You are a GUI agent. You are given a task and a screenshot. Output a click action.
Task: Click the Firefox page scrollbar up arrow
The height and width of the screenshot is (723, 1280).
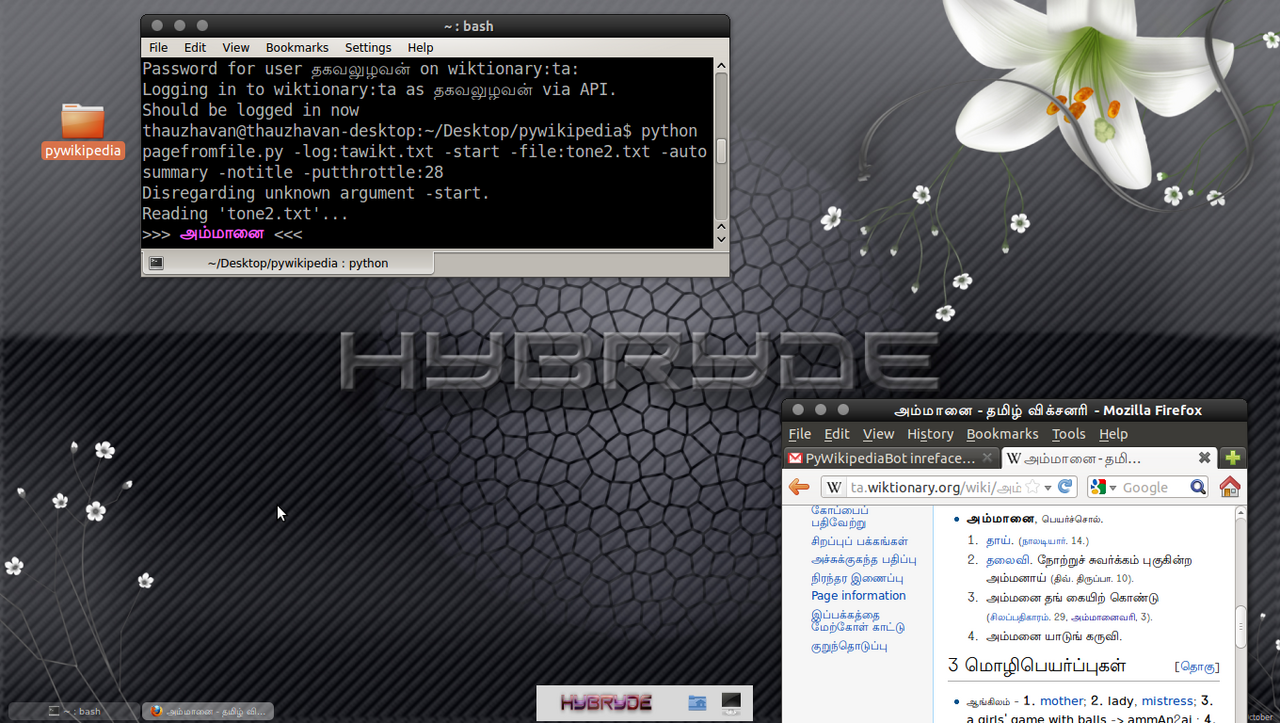coord(1241,512)
